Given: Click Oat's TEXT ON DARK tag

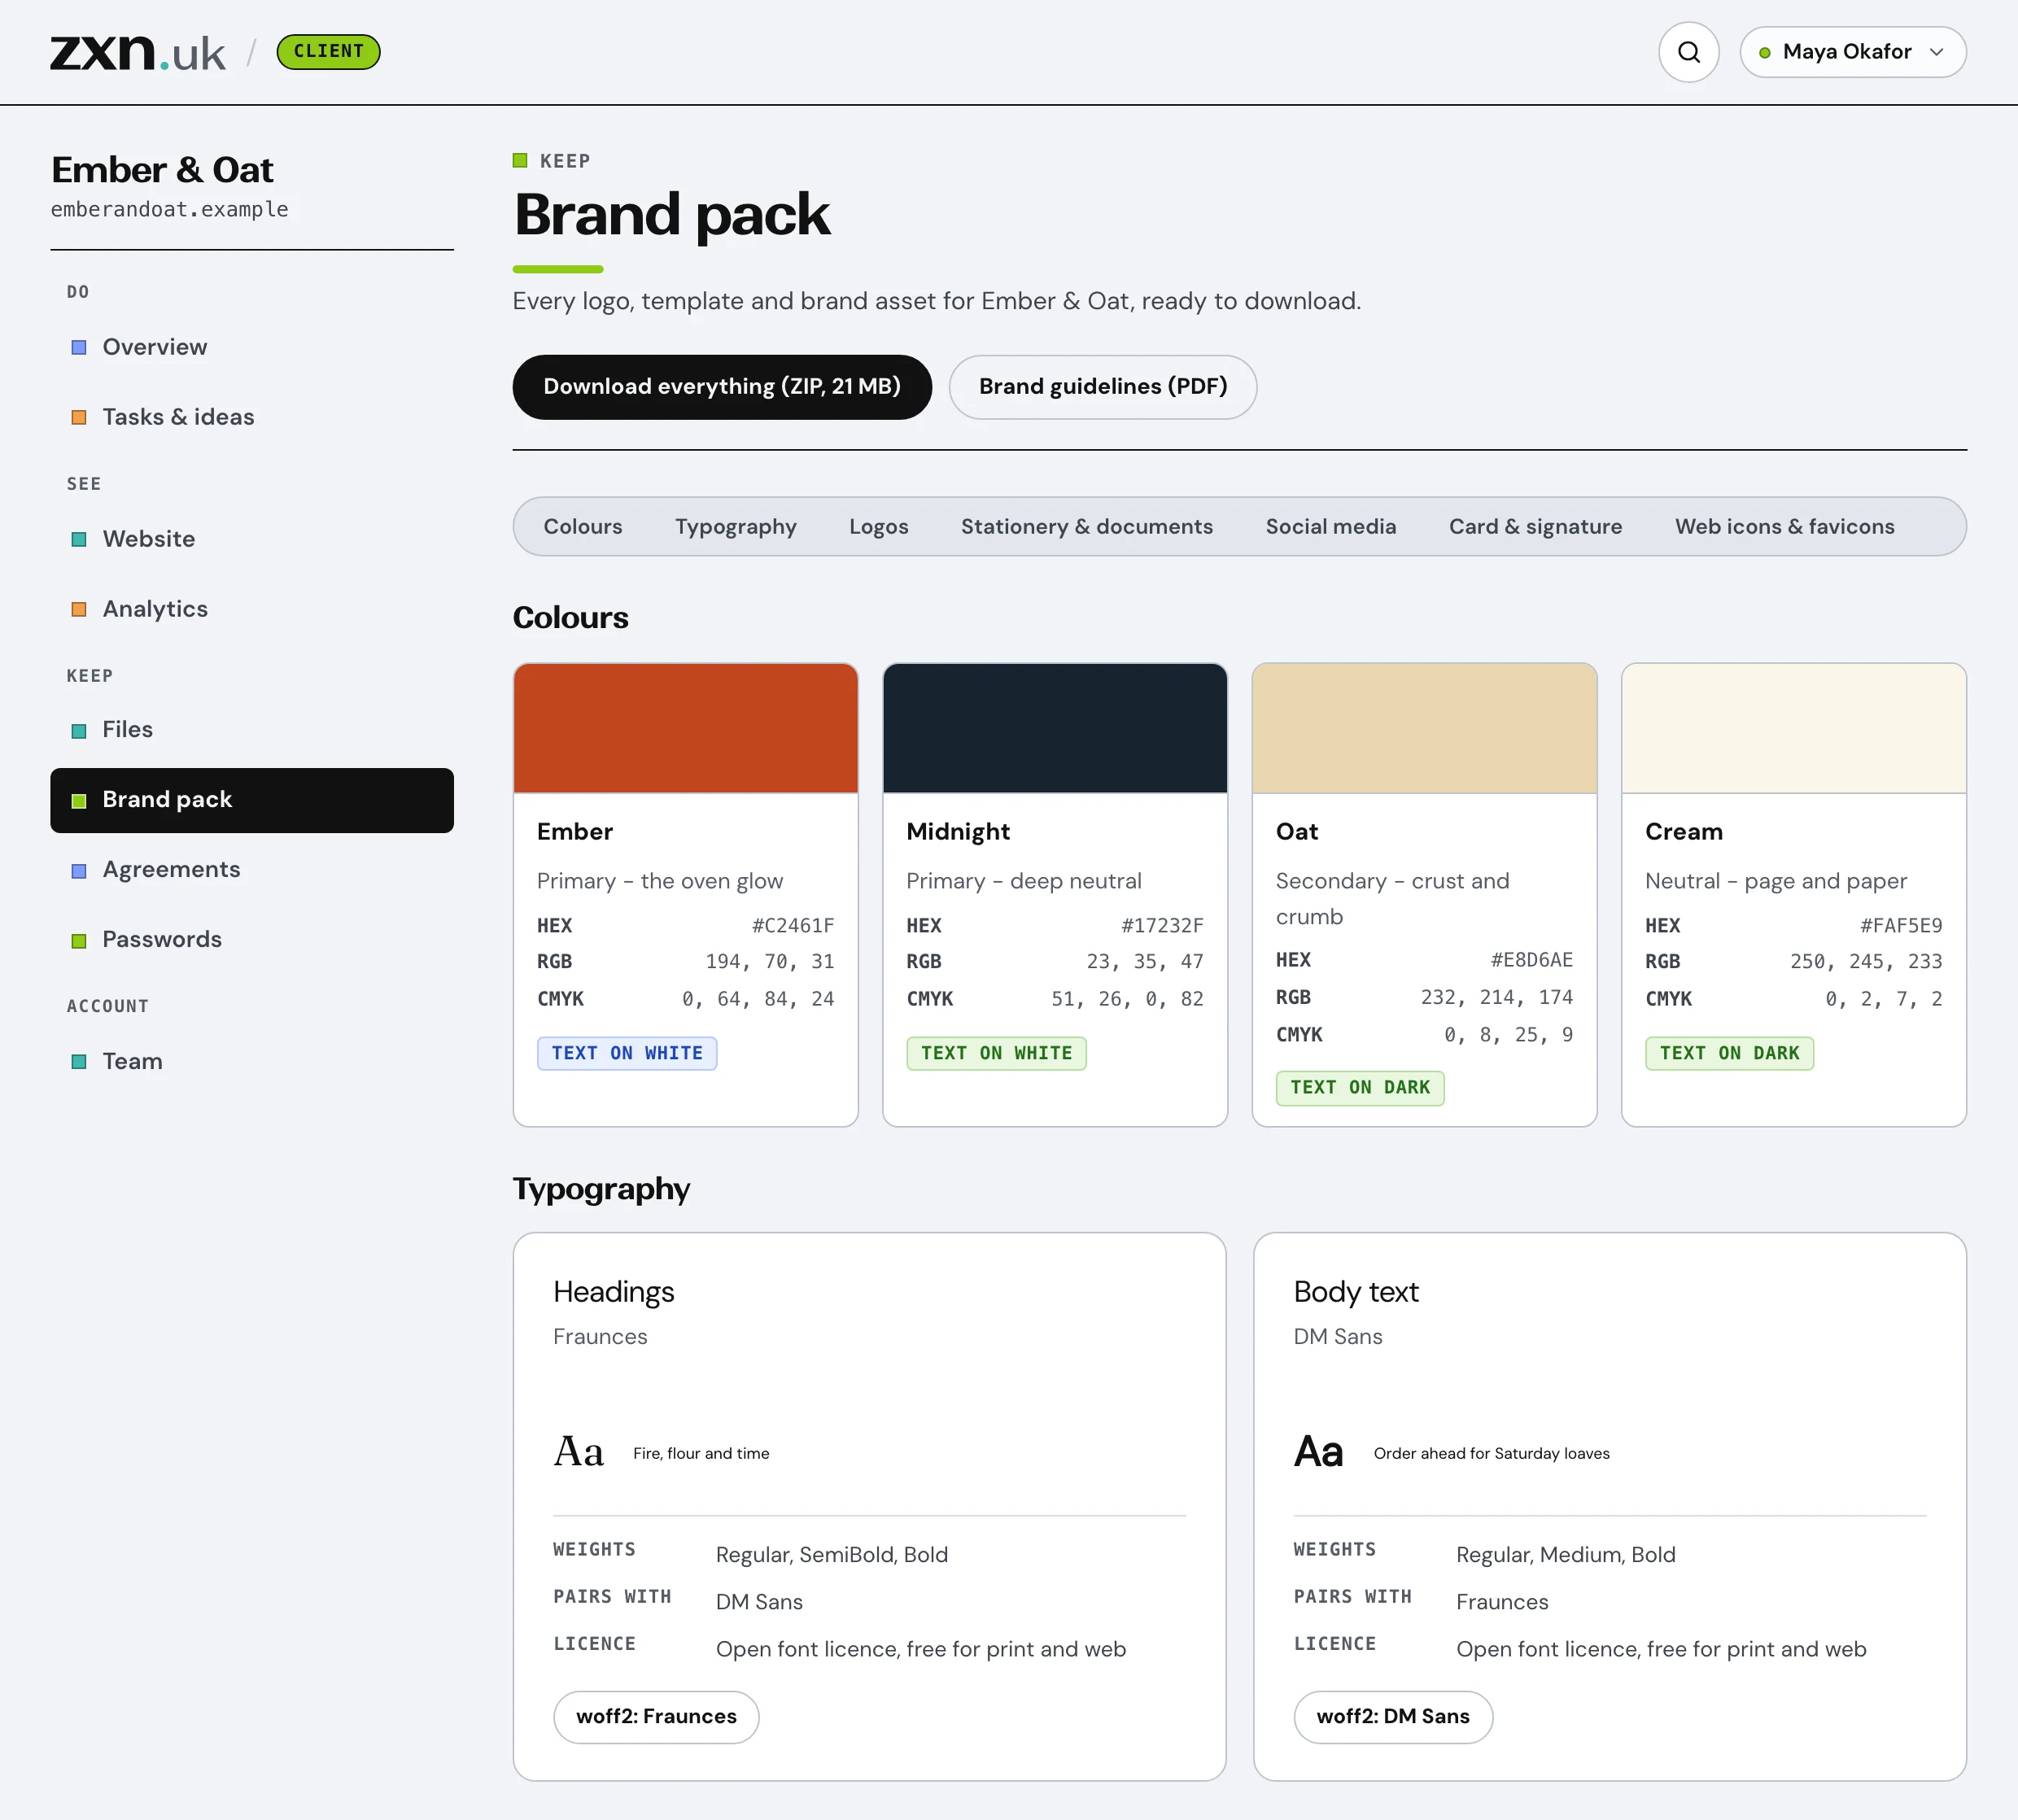Looking at the screenshot, I should pyautogui.click(x=1360, y=1088).
